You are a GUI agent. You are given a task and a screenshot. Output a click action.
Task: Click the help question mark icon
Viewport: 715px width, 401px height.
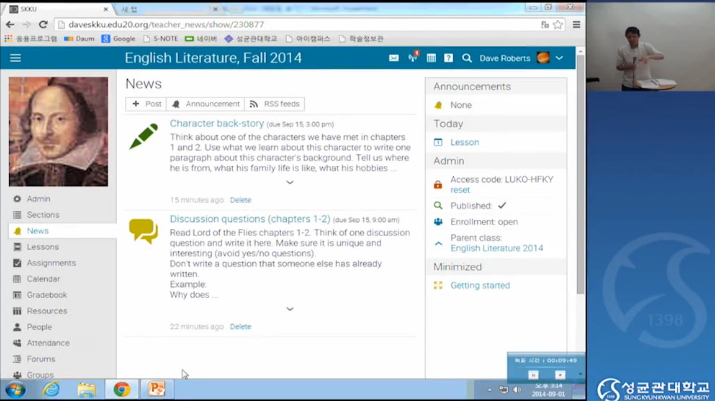point(448,58)
